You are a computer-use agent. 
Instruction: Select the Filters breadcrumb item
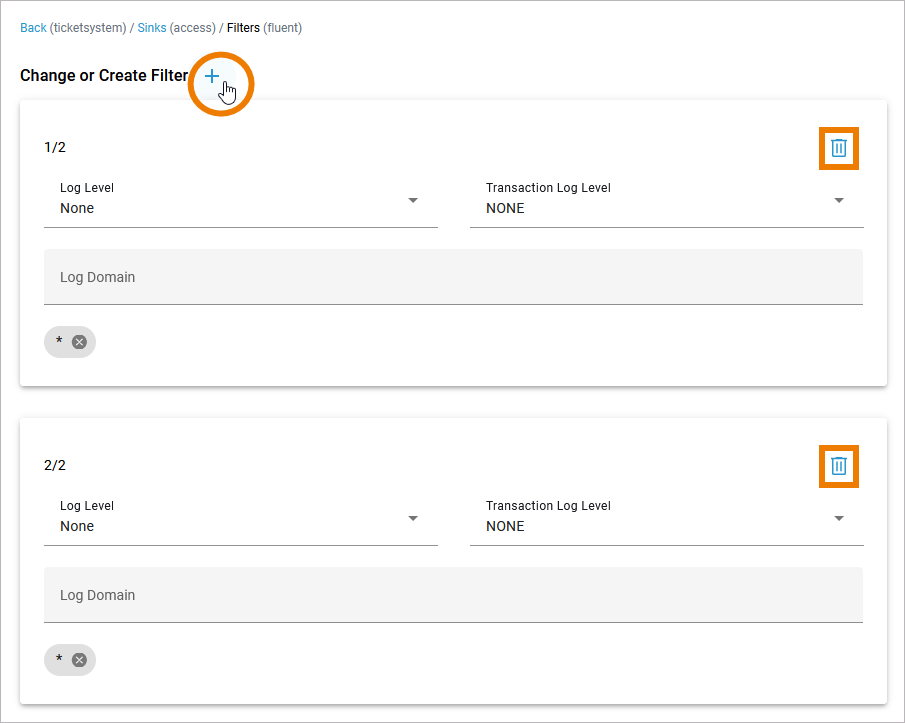pos(243,28)
